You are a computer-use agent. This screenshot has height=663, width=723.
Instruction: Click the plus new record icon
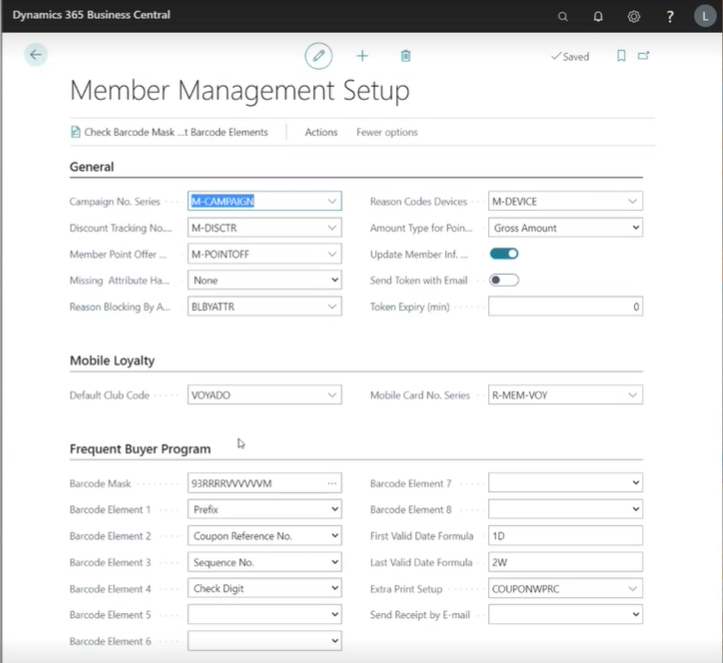(362, 56)
